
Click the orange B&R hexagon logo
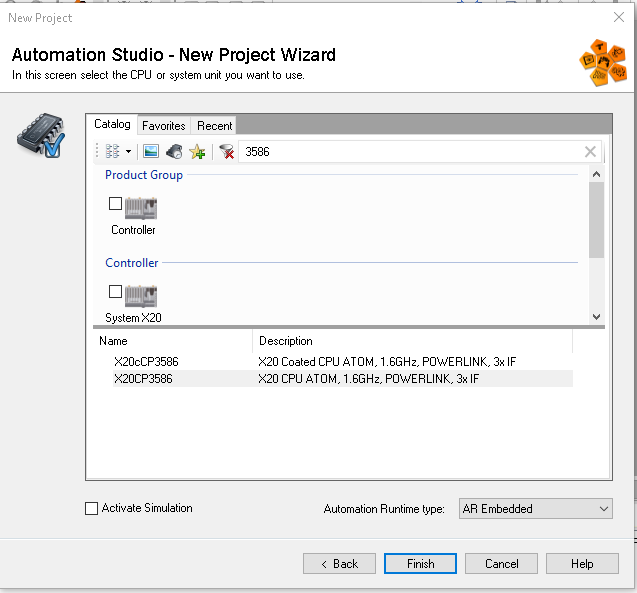[603, 63]
